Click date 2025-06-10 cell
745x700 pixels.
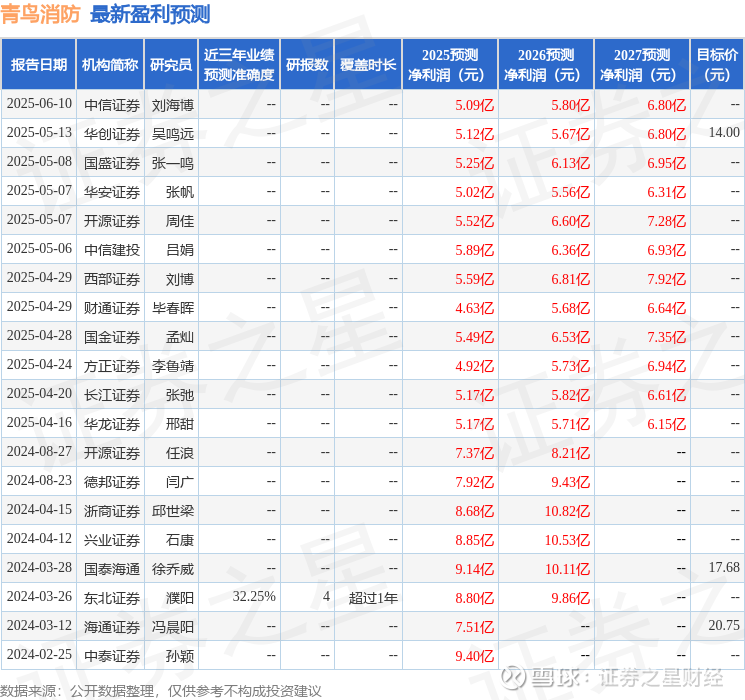[39, 104]
